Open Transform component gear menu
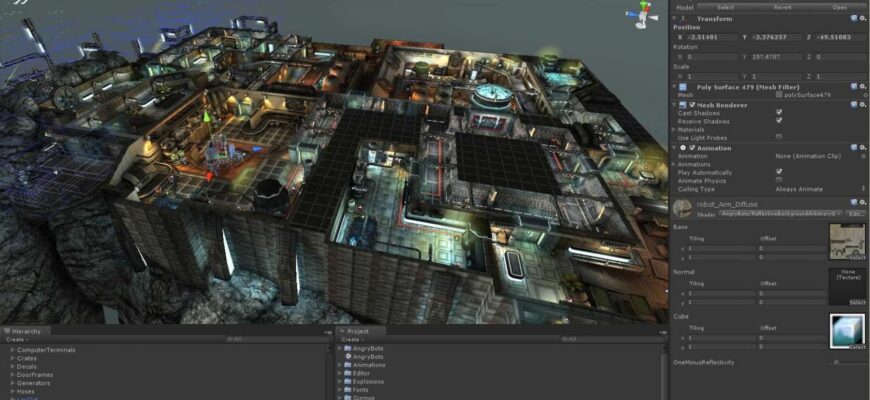Image resolution: width=870 pixels, height=400 pixels. click(862, 18)
